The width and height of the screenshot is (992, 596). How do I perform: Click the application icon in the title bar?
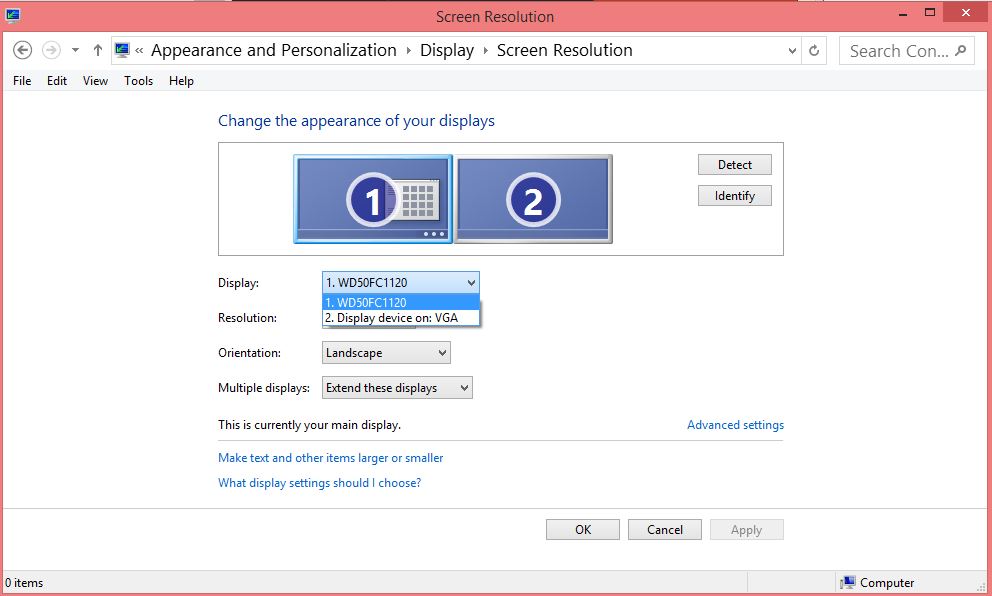point(14,15)
